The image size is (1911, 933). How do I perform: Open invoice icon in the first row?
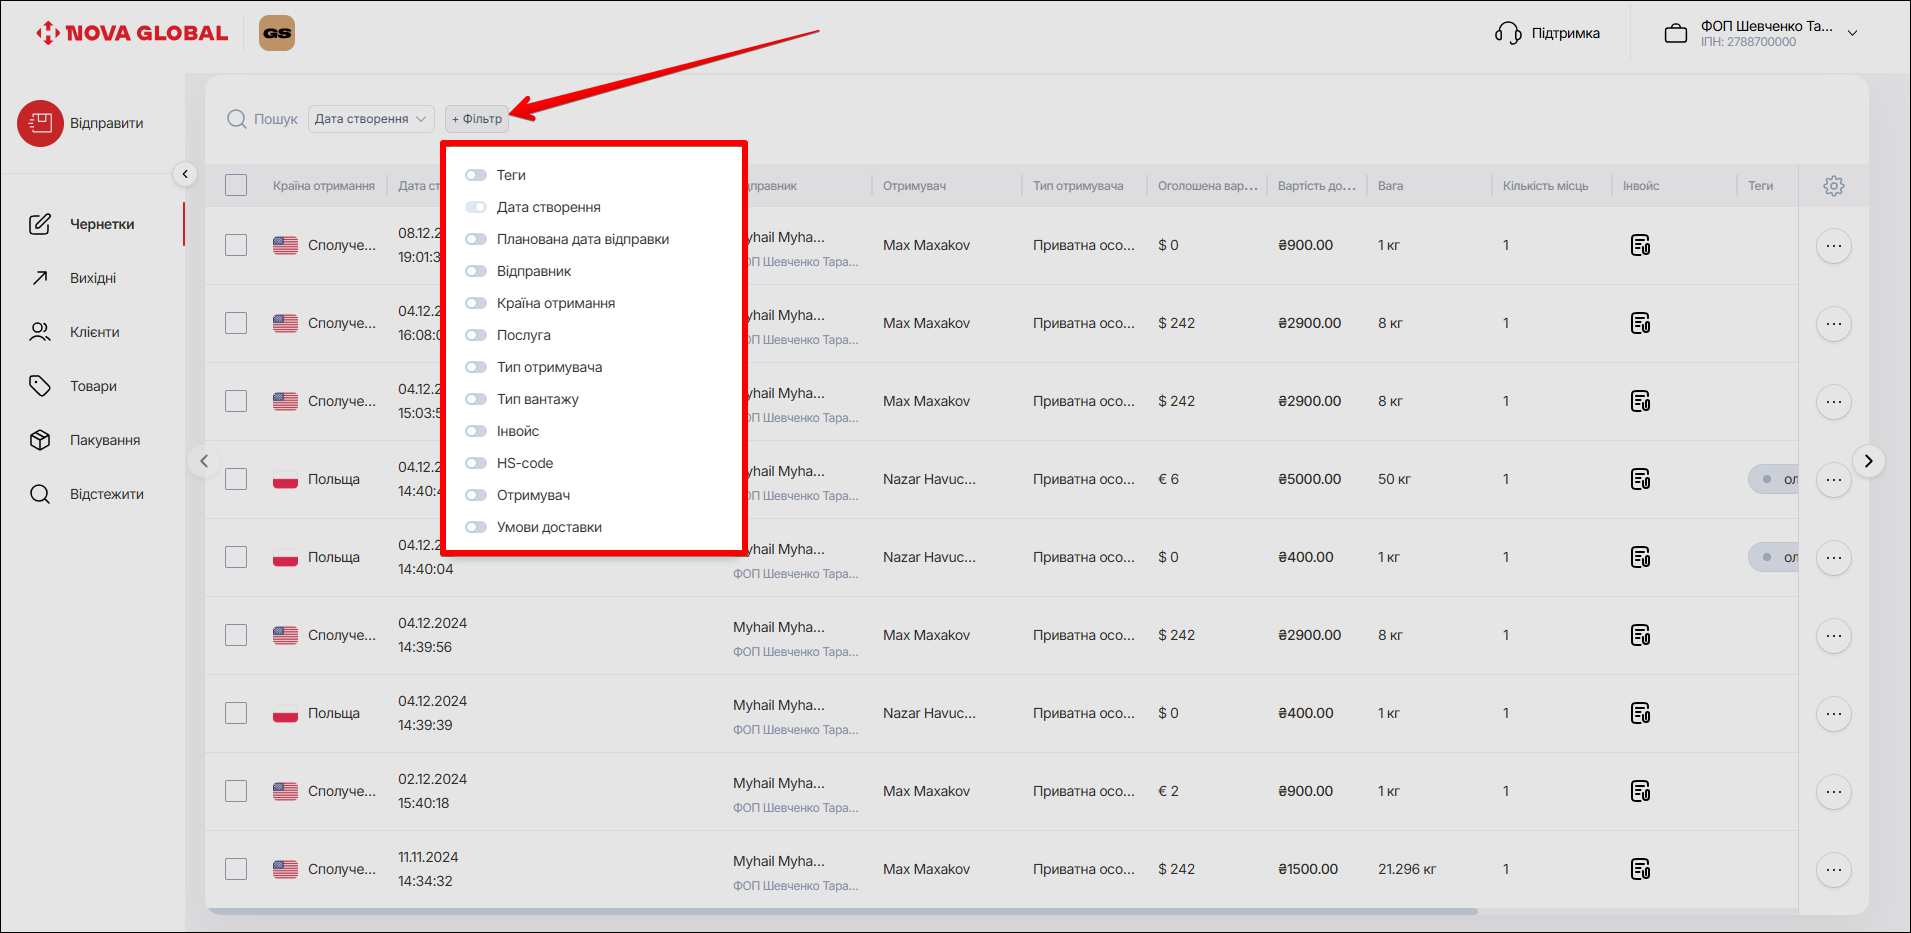pos(1640,245)
